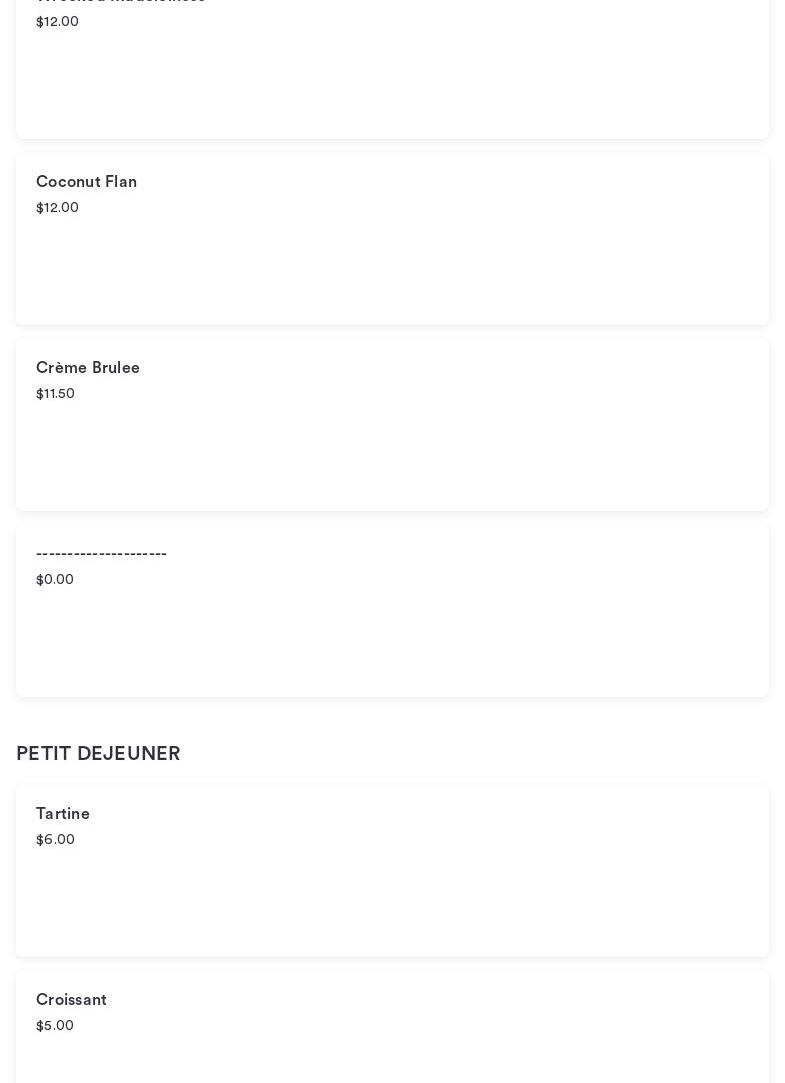Click the $6.00 Tartine price
Screen dimensions: 785x1083
click(55, 840)
